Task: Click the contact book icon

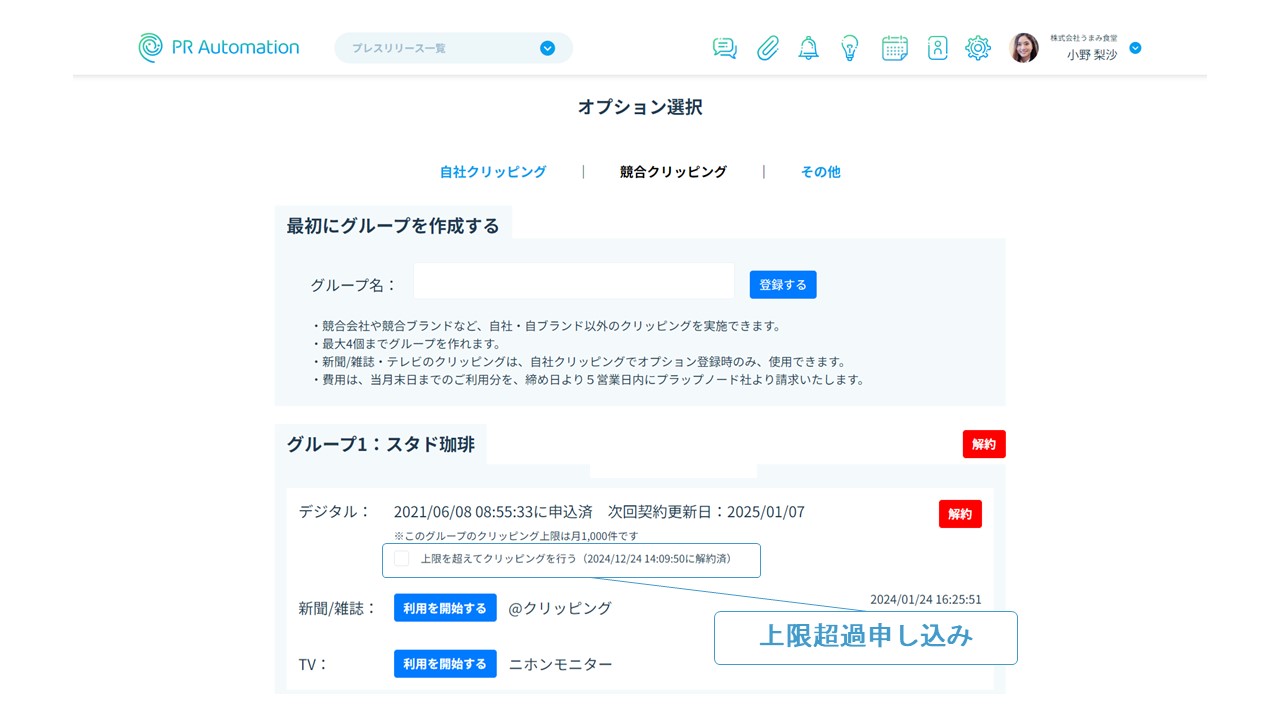Action: coord(937,48)
